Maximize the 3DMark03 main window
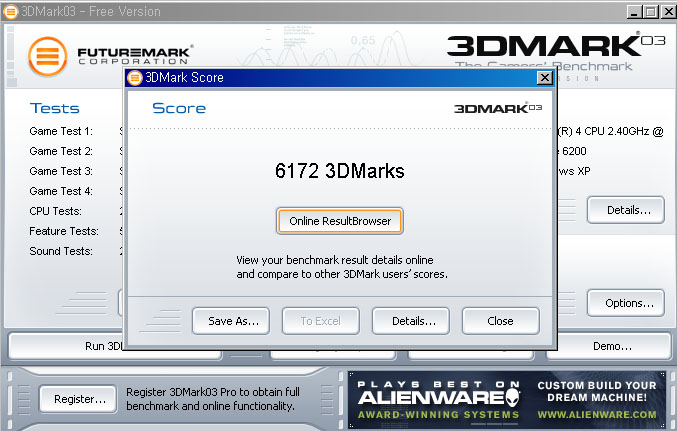Image resolution: width=677 pixels, height=431 pixels. [x=650, y=12]
